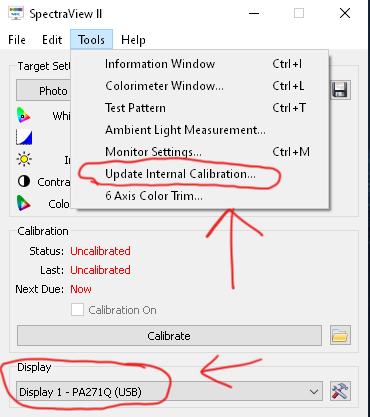Close the open Tools menu
The height and width of the screenshot is (417, 370).
[91, 40]
